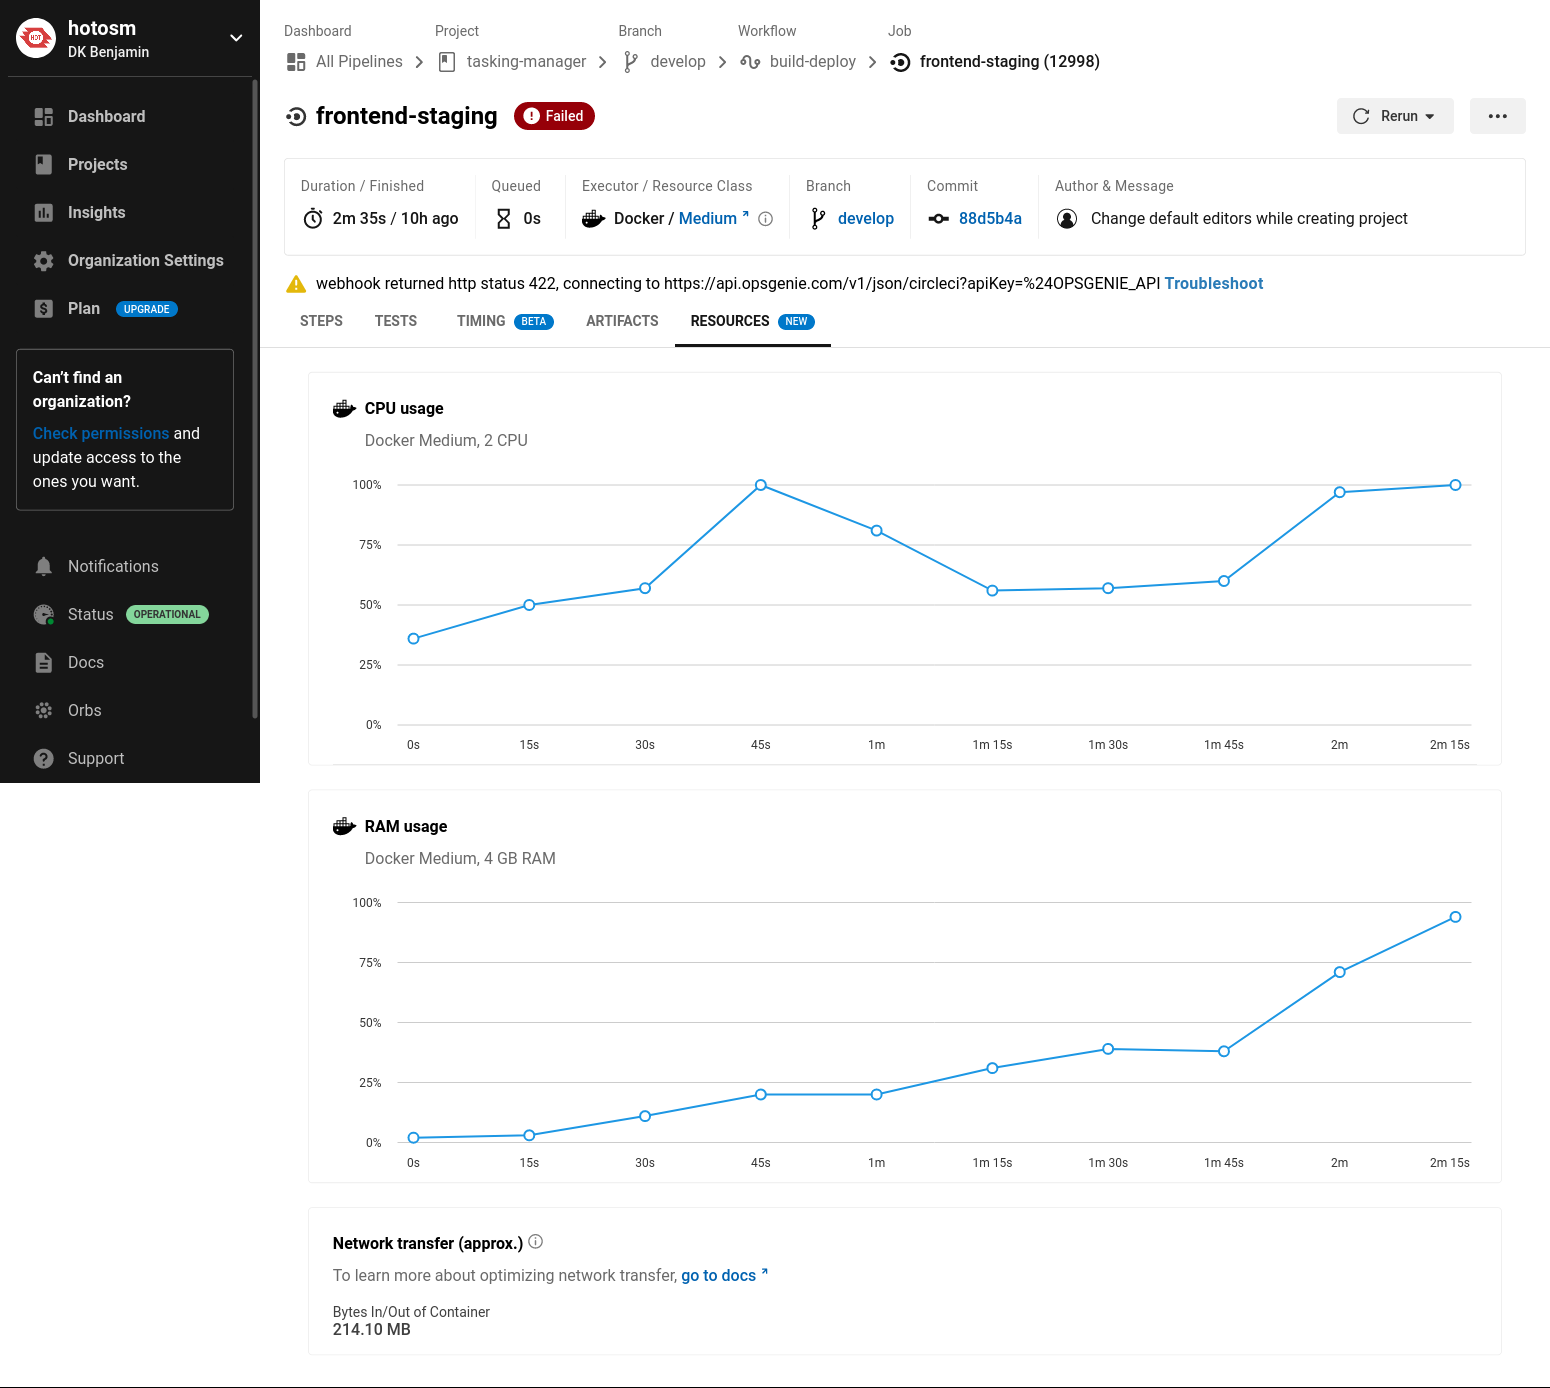Screen dimensions: 1550x1388
Task: Open build-deploy workflow breadcrumb
Action: tap(813, 61)
